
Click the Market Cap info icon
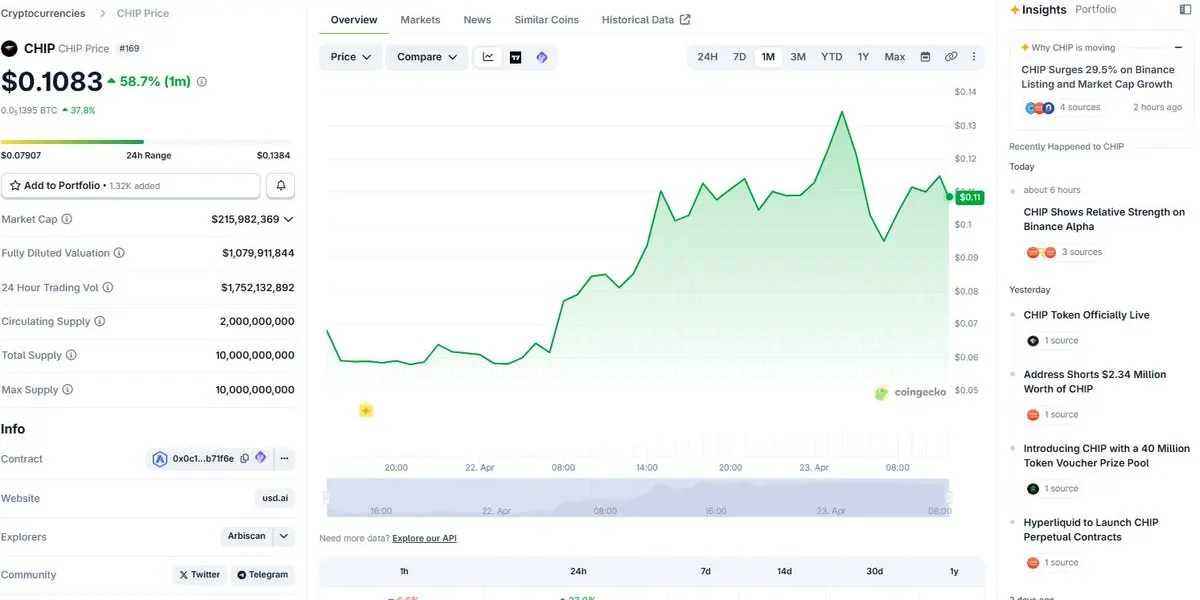(x=67, y=219)
